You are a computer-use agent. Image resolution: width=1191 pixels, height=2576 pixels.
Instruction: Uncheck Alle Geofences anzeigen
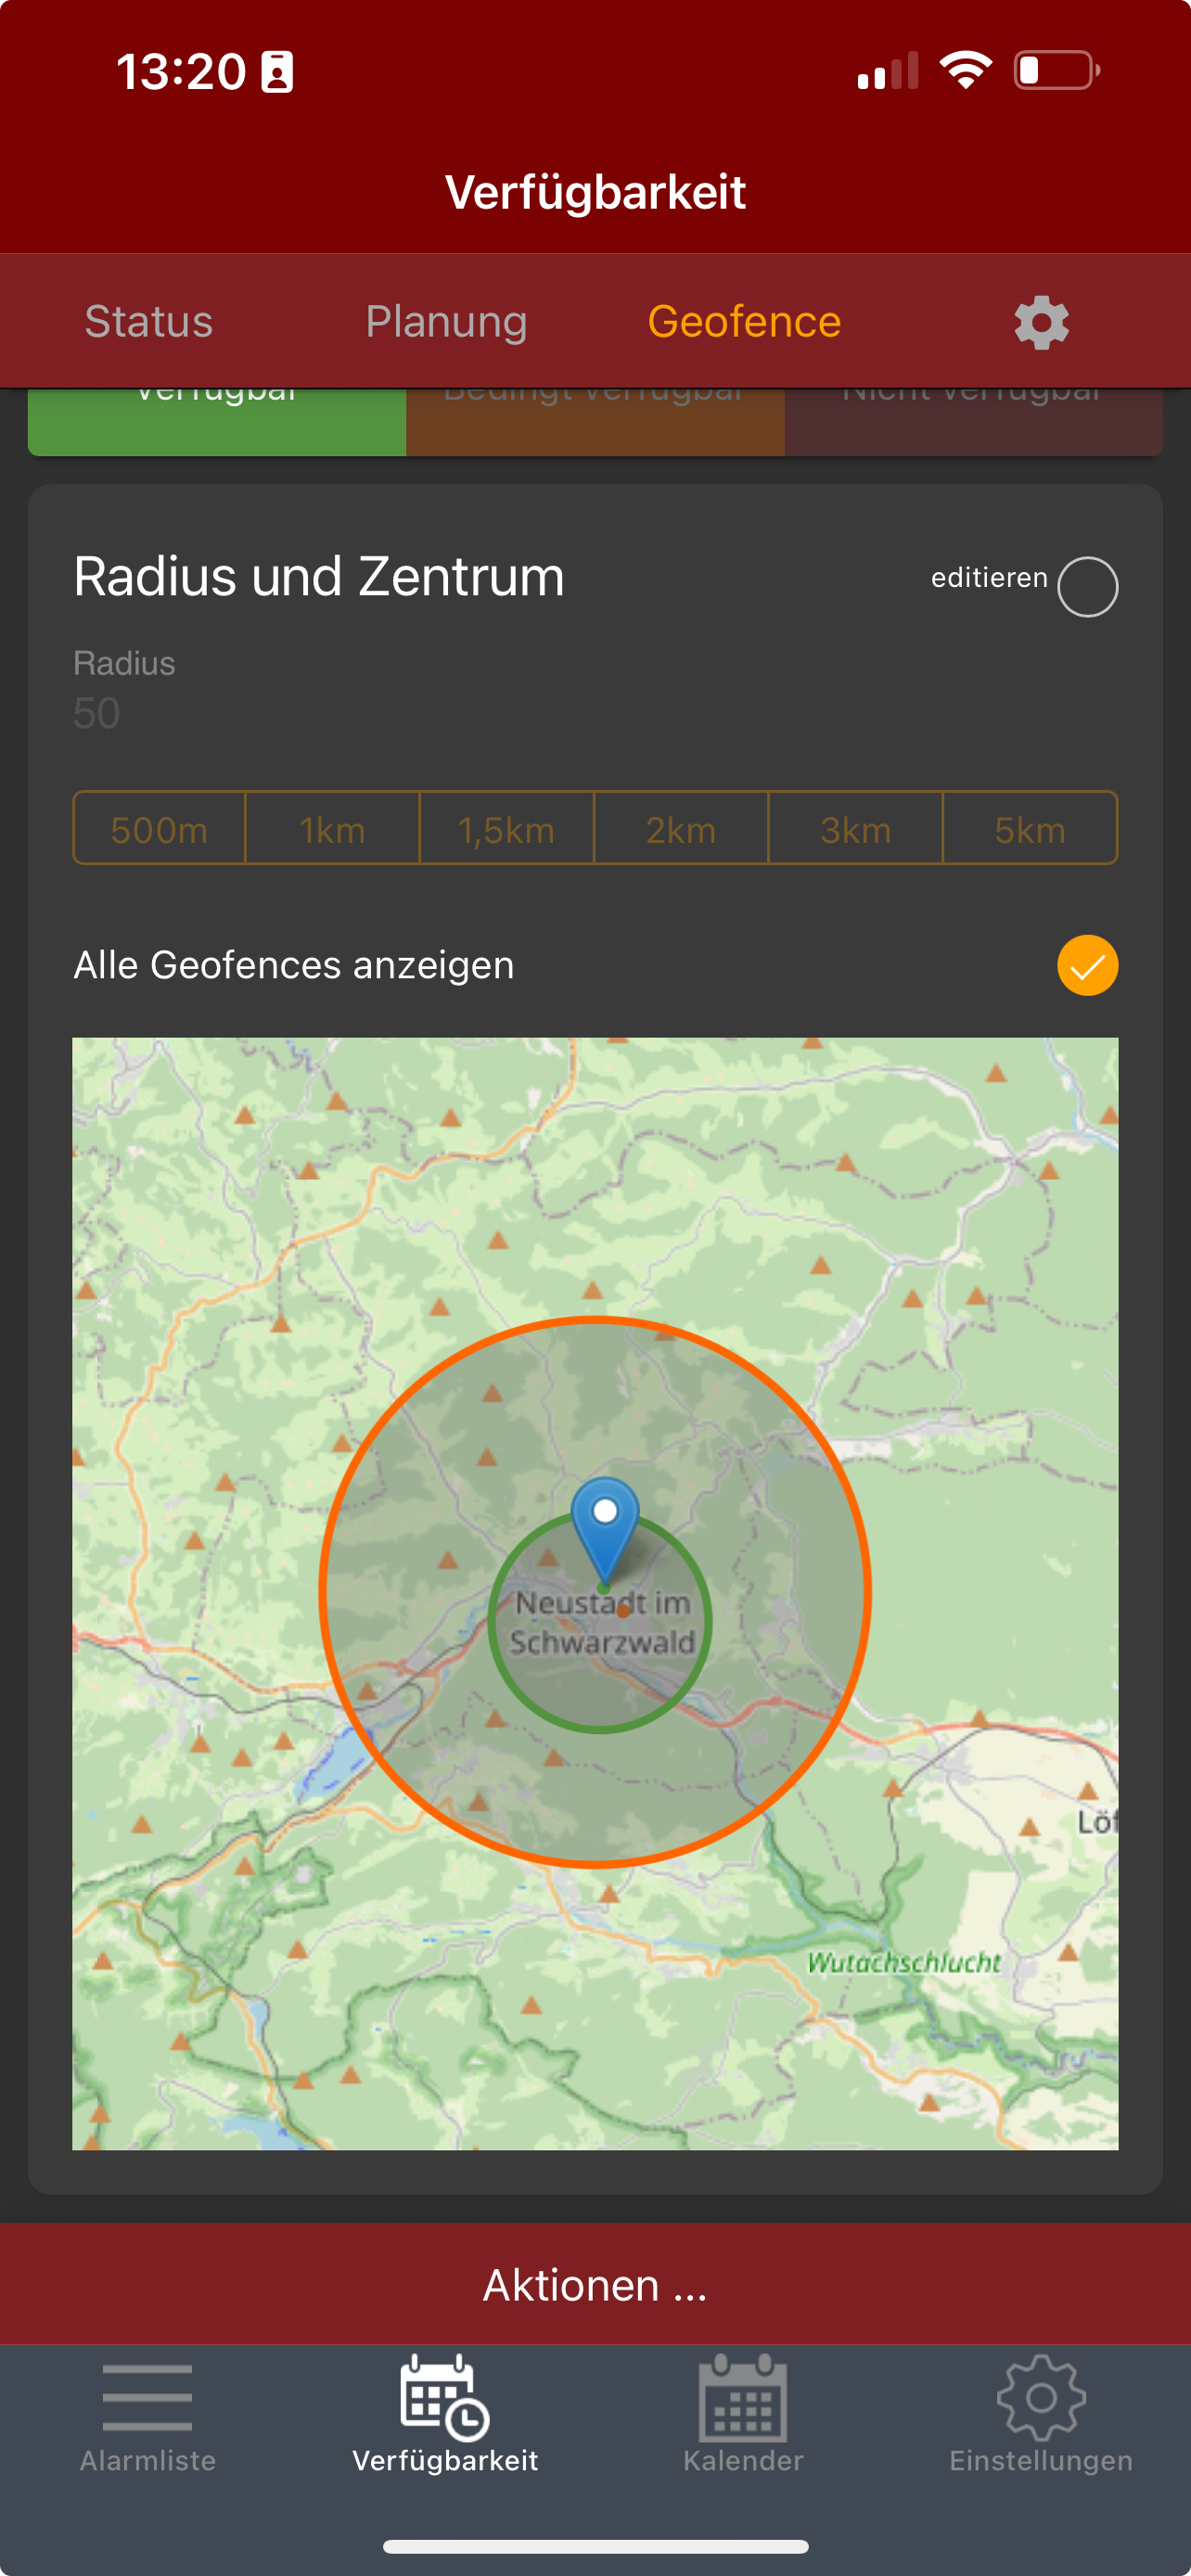click(x=1087, y=965)
